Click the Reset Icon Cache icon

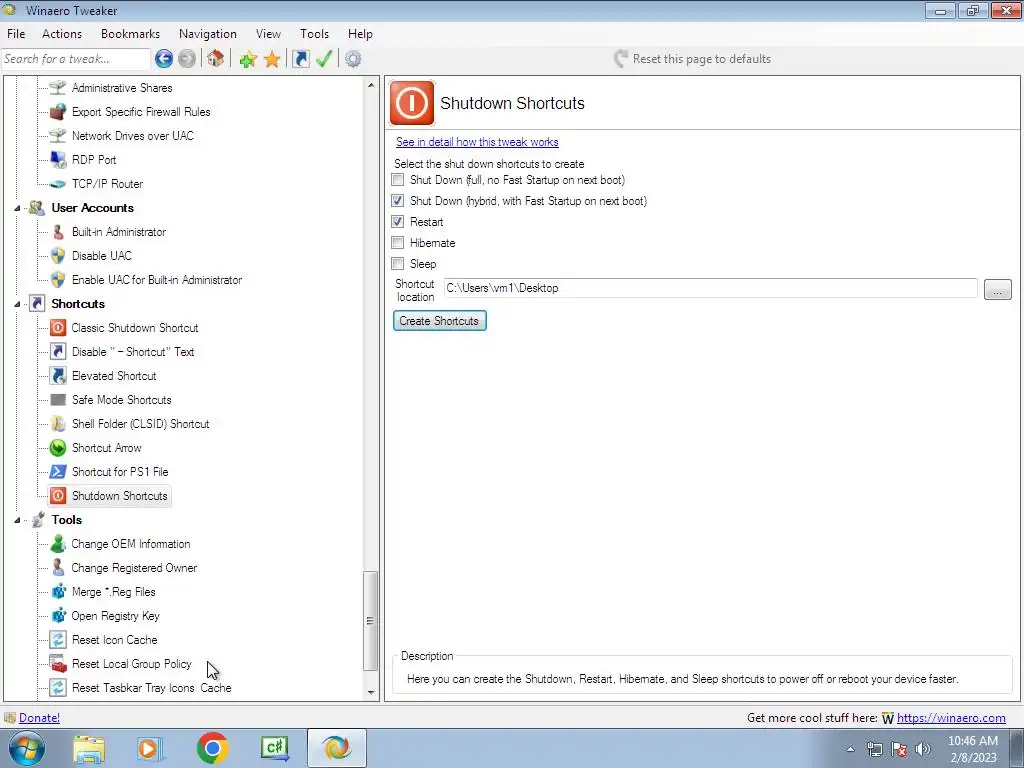pos(58,639)
